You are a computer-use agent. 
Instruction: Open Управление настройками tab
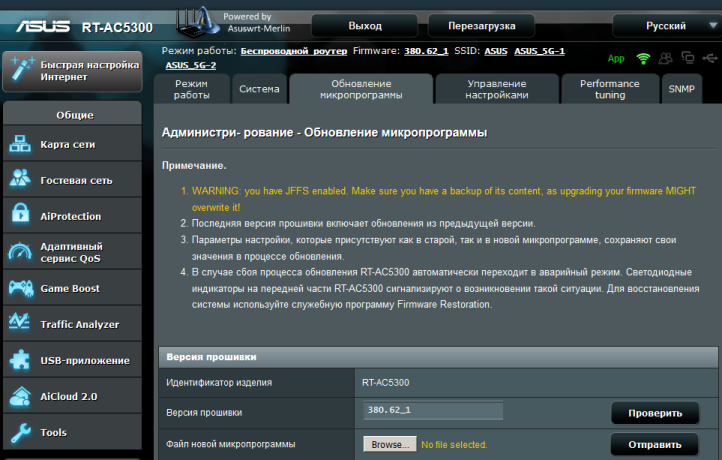(497, 89)
